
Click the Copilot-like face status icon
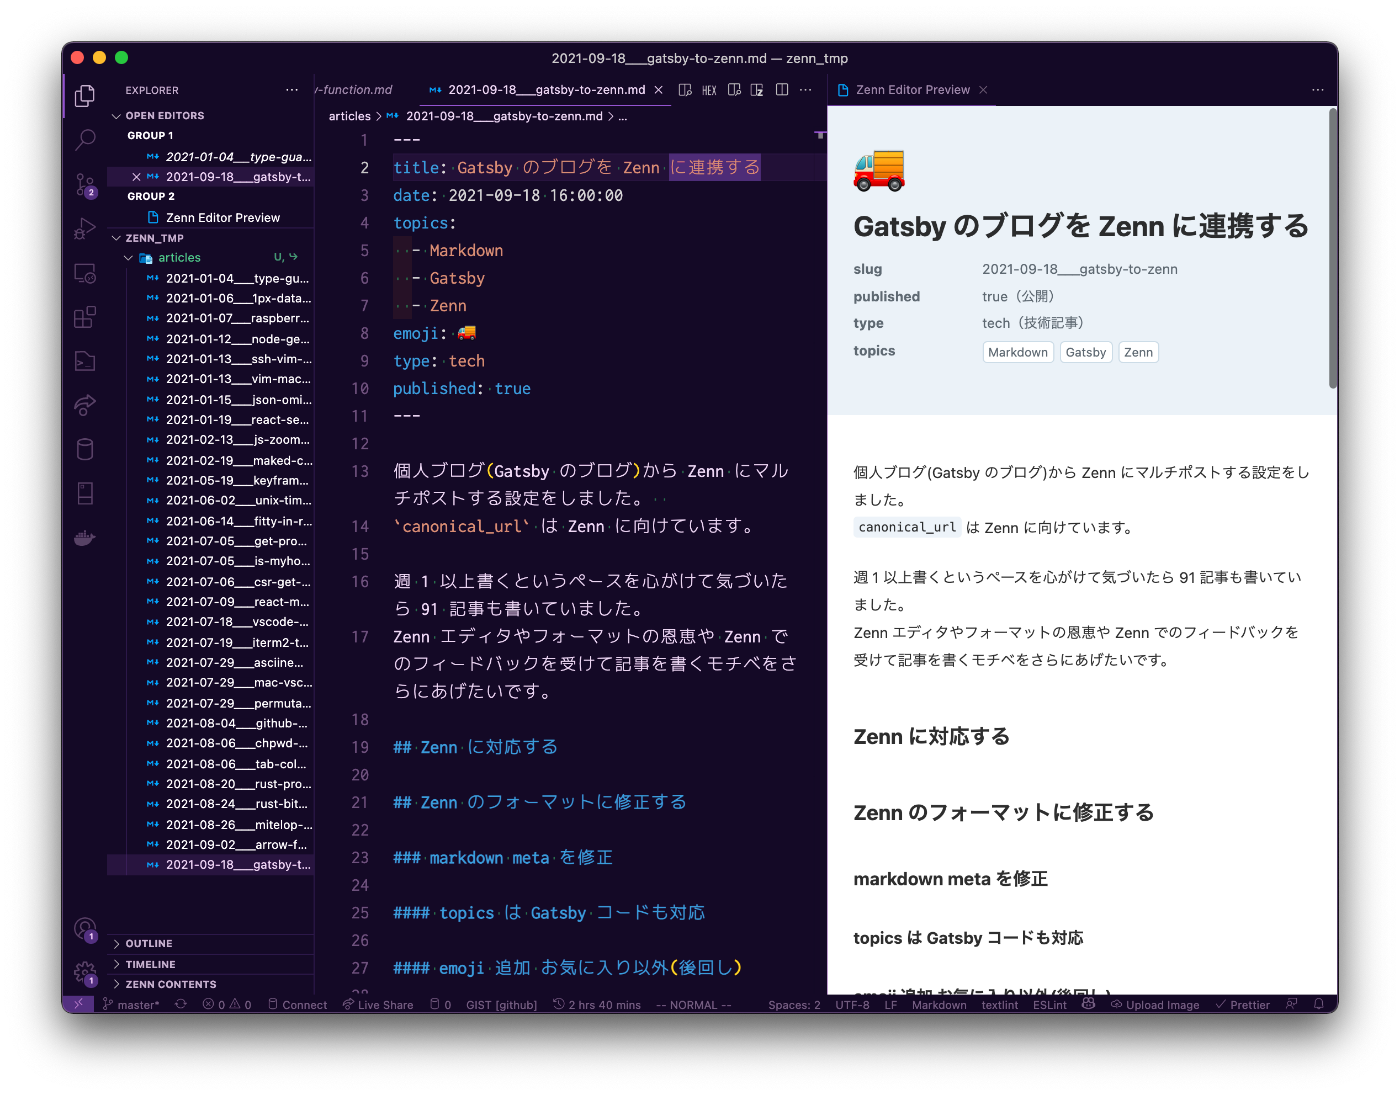tap(1089, 1004)
